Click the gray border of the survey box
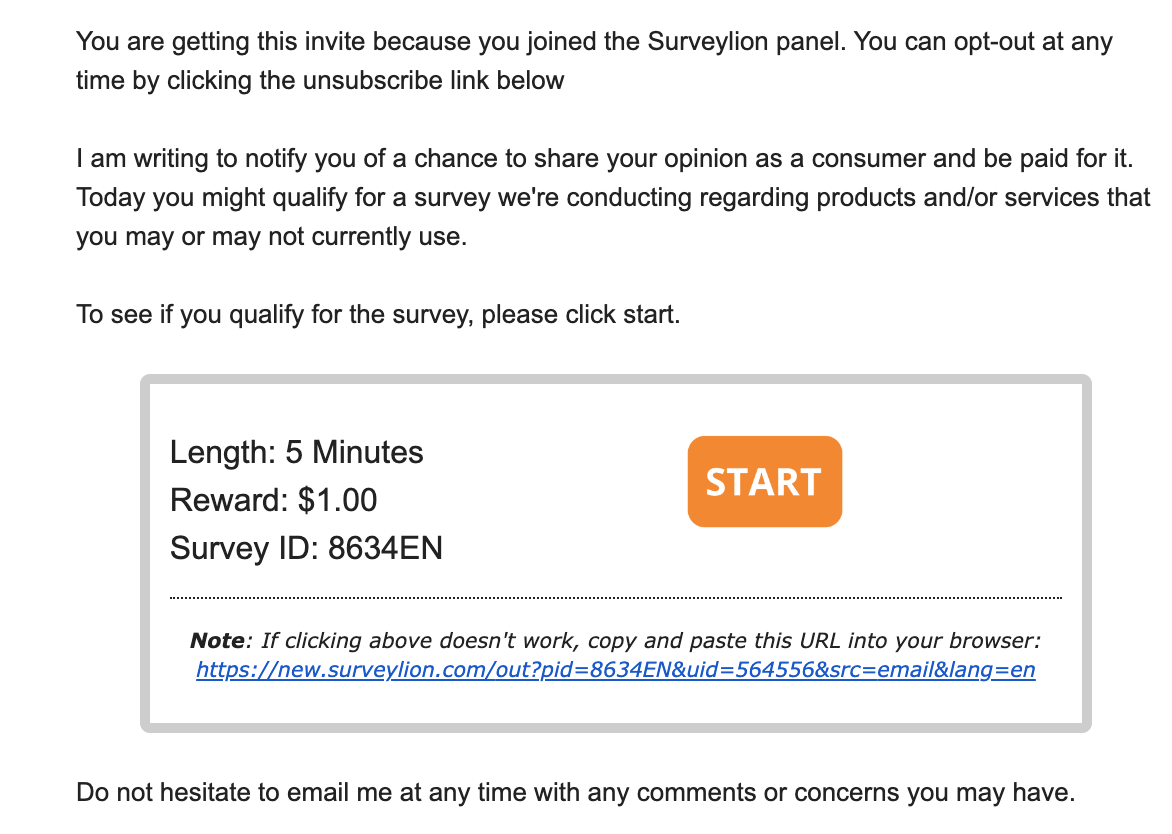1172x834 pixels. tap(145, 553)
